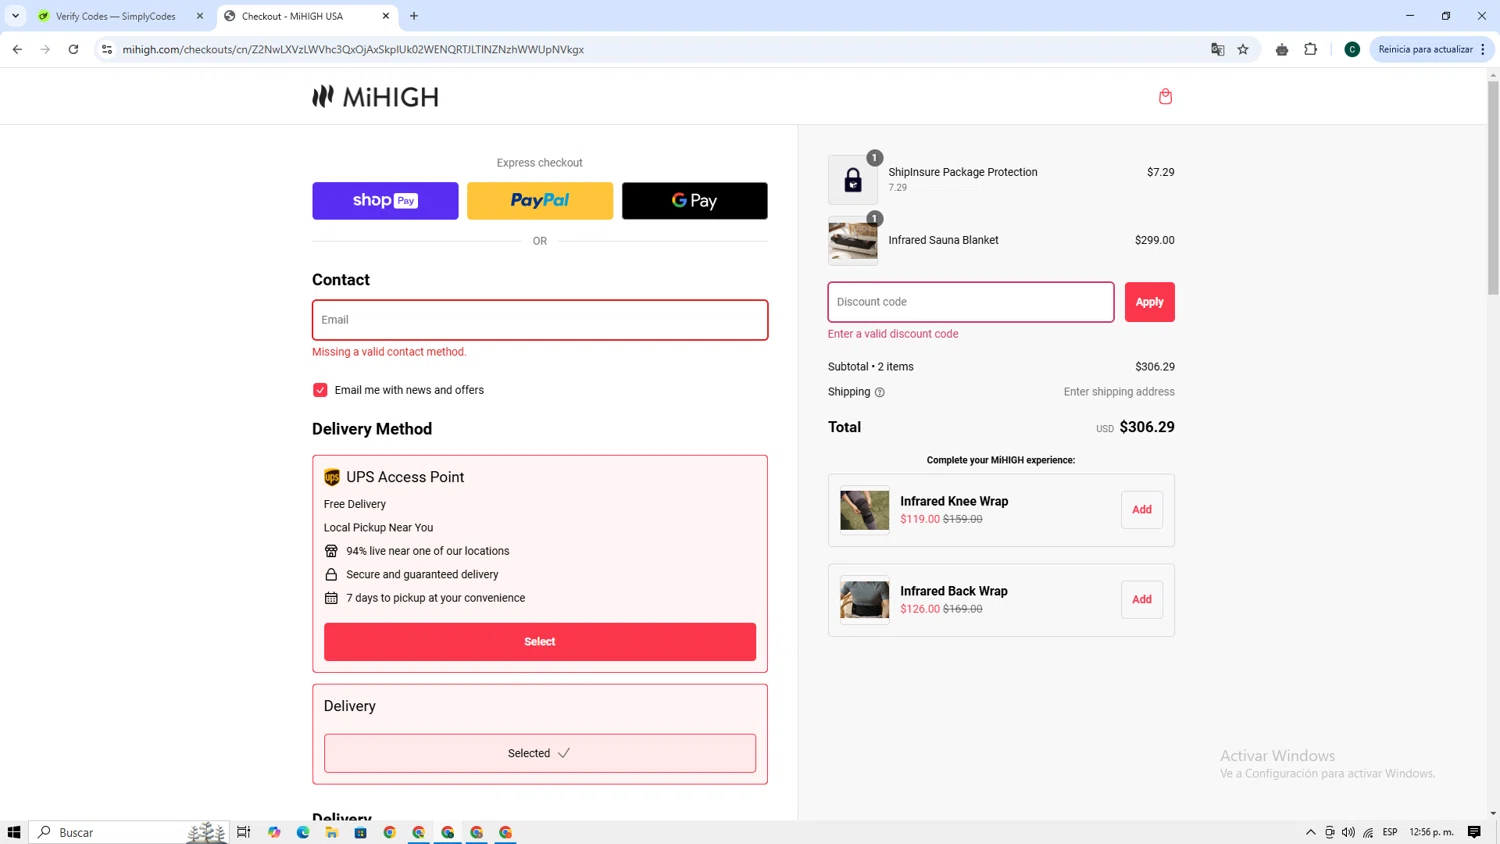Click the UPS logo icon

click(332, 477)
